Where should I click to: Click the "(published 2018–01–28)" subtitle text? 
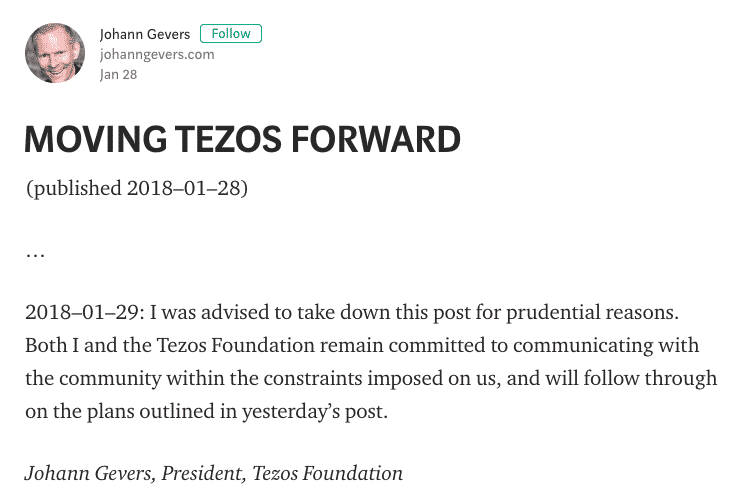click(x=136, y=189)
